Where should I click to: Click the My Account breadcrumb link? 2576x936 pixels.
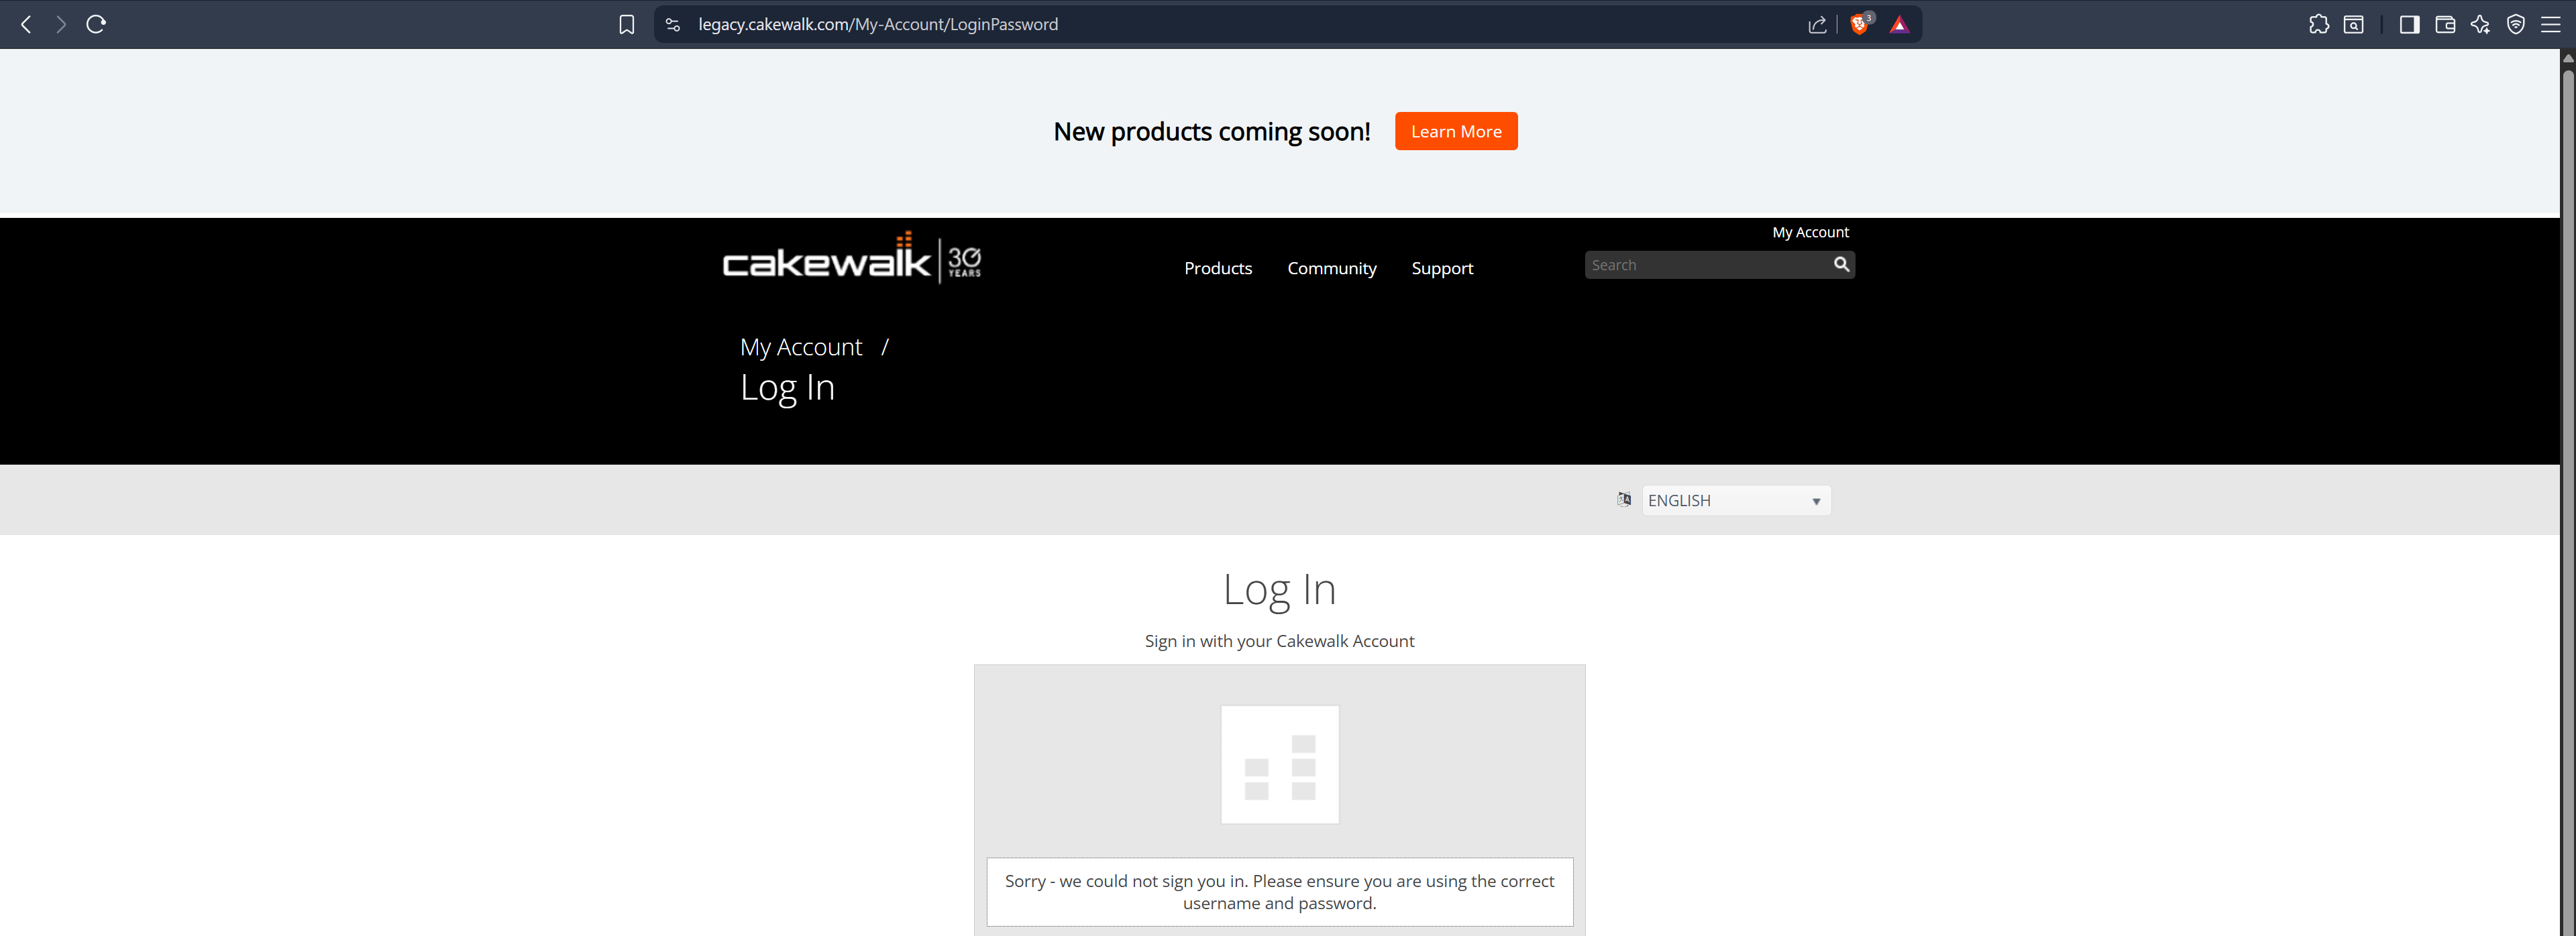click(801, 347)
